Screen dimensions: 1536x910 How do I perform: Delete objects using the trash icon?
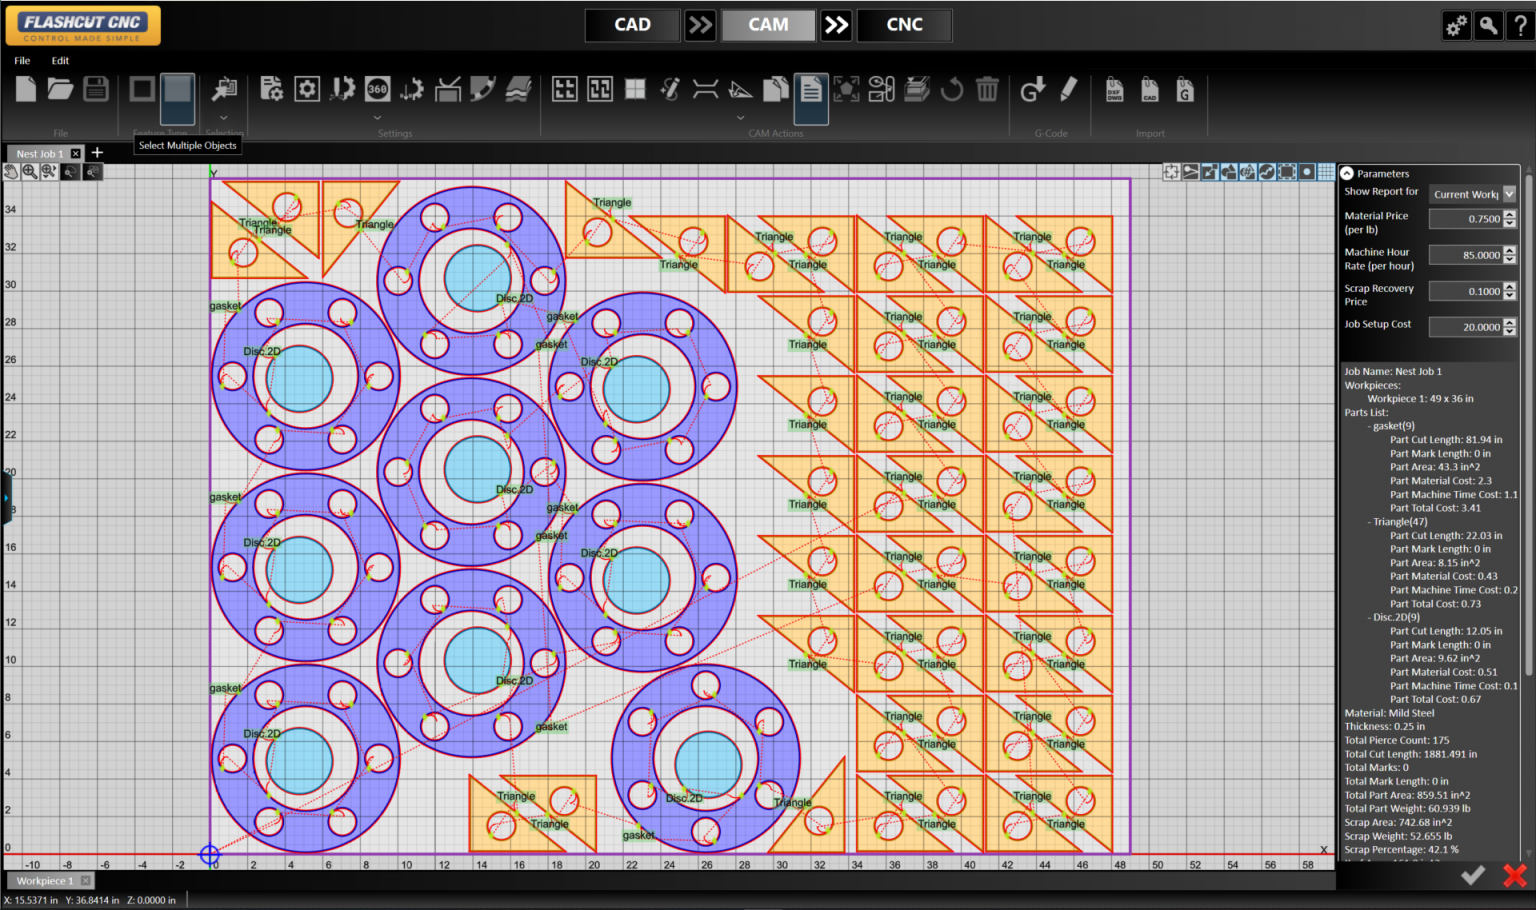pyautogui.click(x=988, y=89)
